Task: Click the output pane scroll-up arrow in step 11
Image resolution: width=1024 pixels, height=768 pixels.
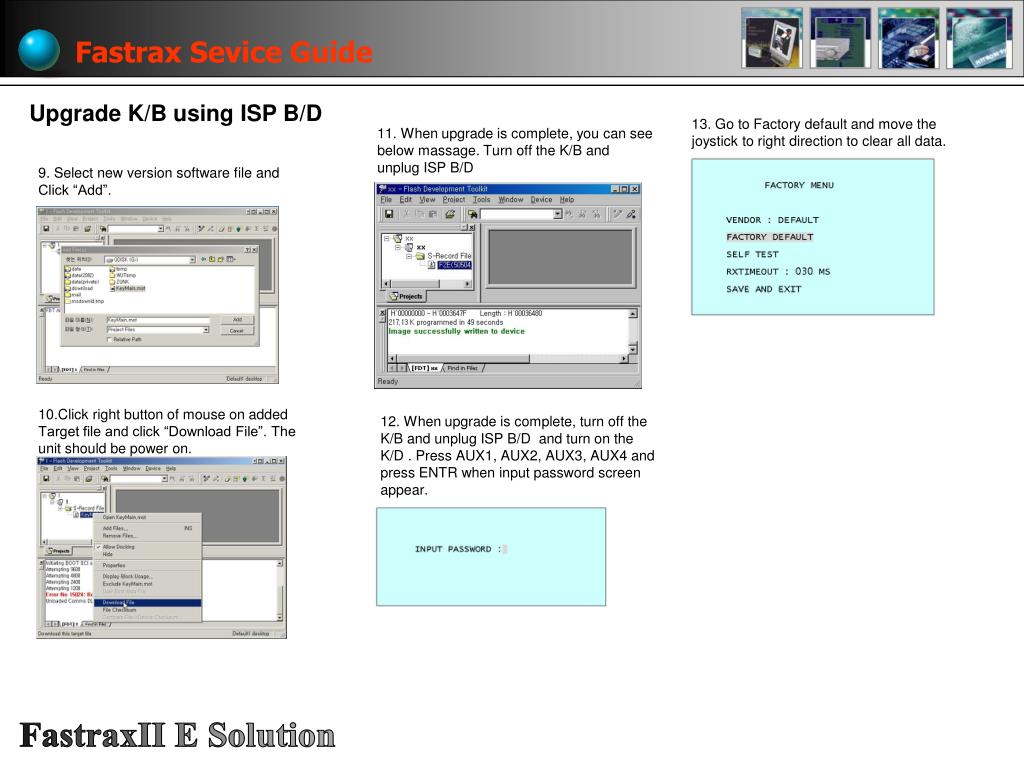Action: [x=633, y=314]
